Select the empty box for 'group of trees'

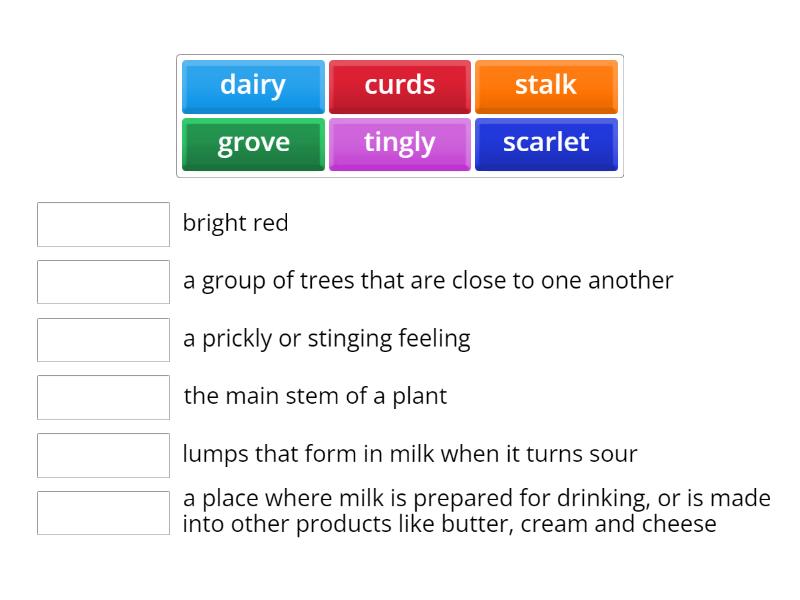tap(103, 281)
